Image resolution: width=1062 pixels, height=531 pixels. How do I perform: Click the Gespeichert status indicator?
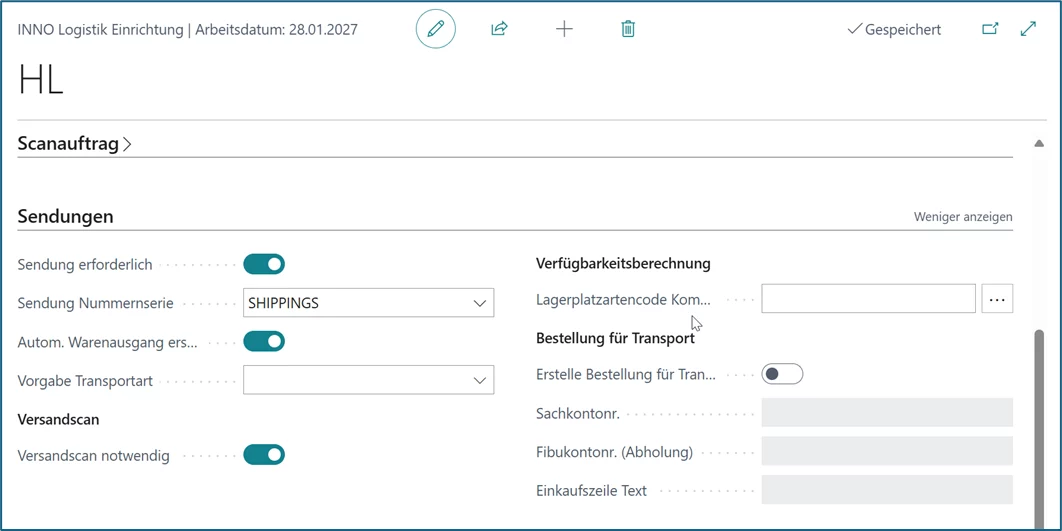point(894,30)
